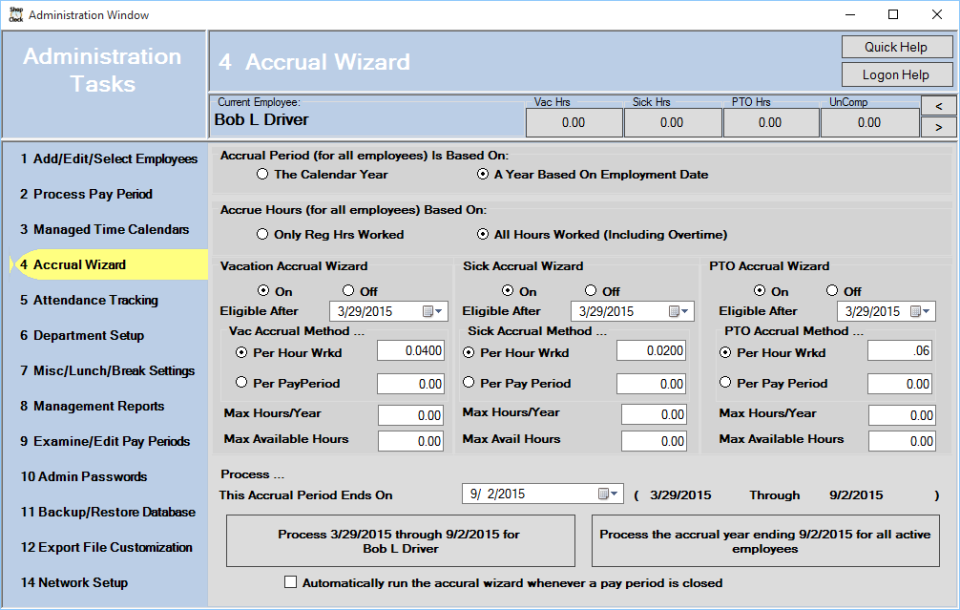Click the Administration Window app icon

pyautogui.click(x=16, y=15)
